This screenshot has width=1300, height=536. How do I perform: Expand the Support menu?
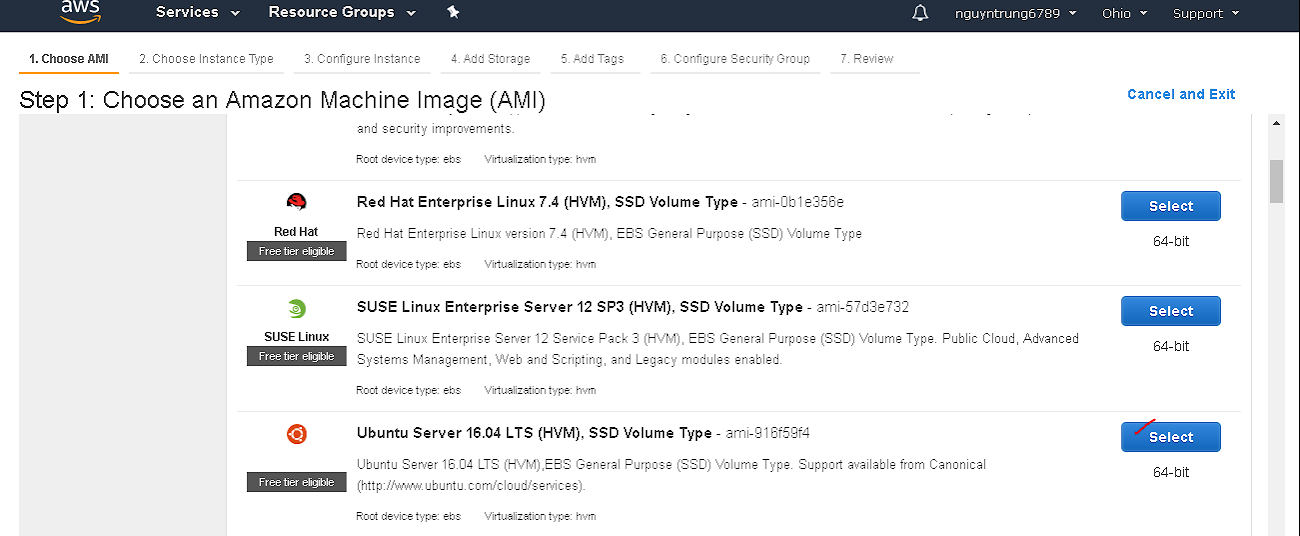tap(1205, 13)
